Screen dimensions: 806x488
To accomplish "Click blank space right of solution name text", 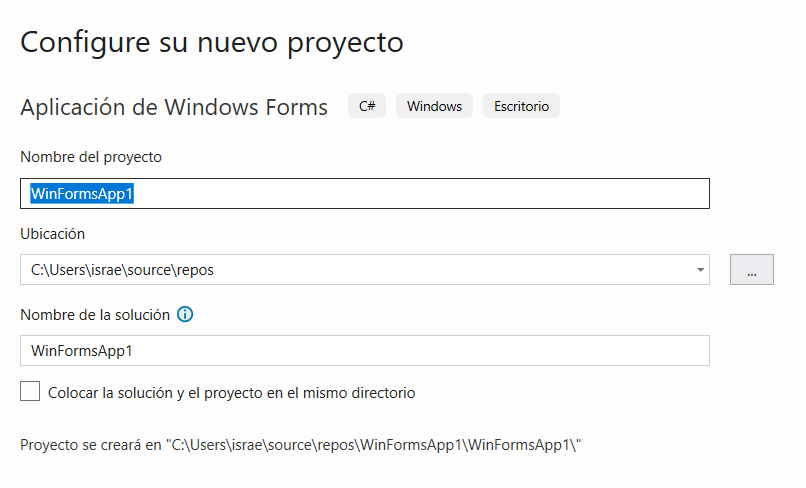I will [420, 351].
